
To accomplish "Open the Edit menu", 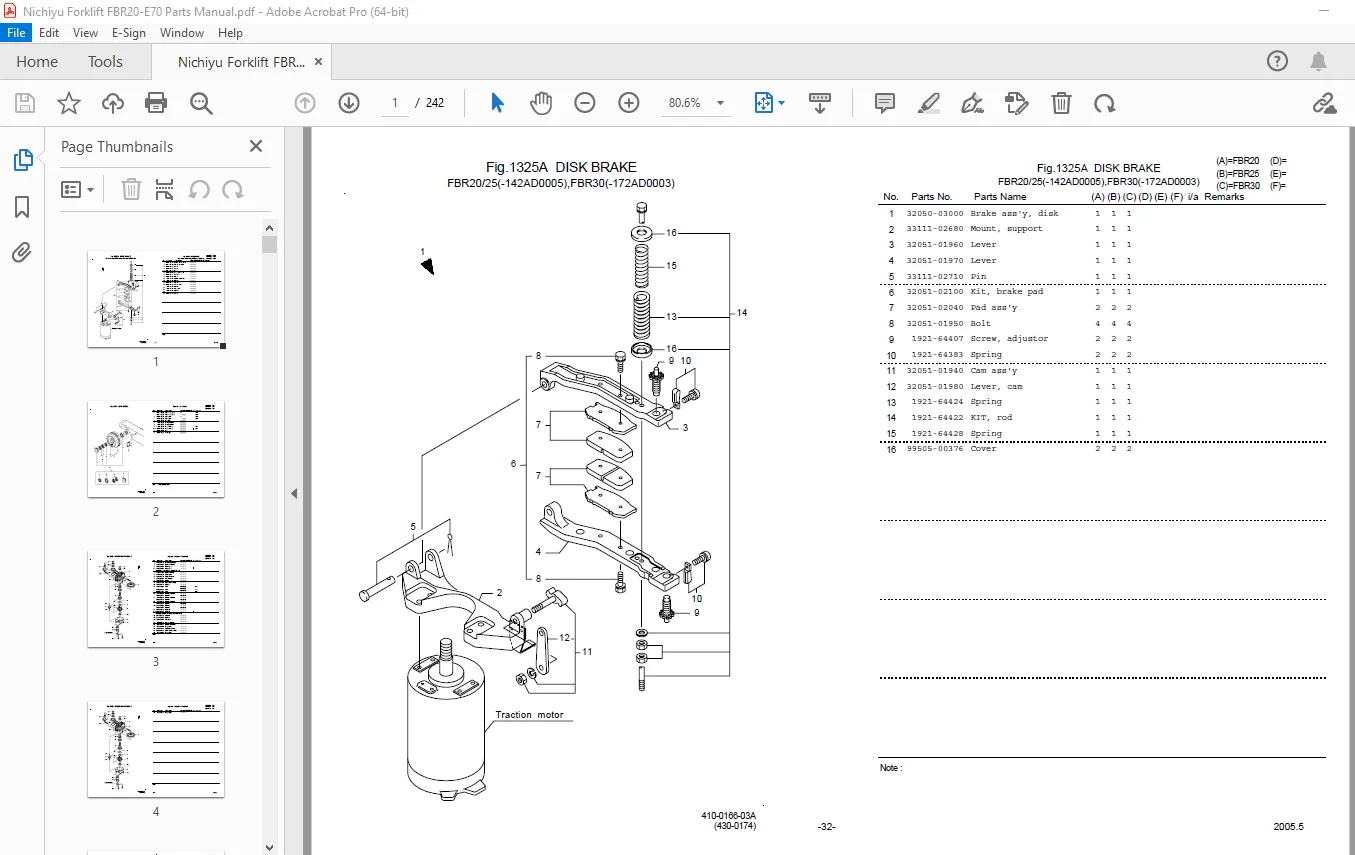I will pos(49,32).
